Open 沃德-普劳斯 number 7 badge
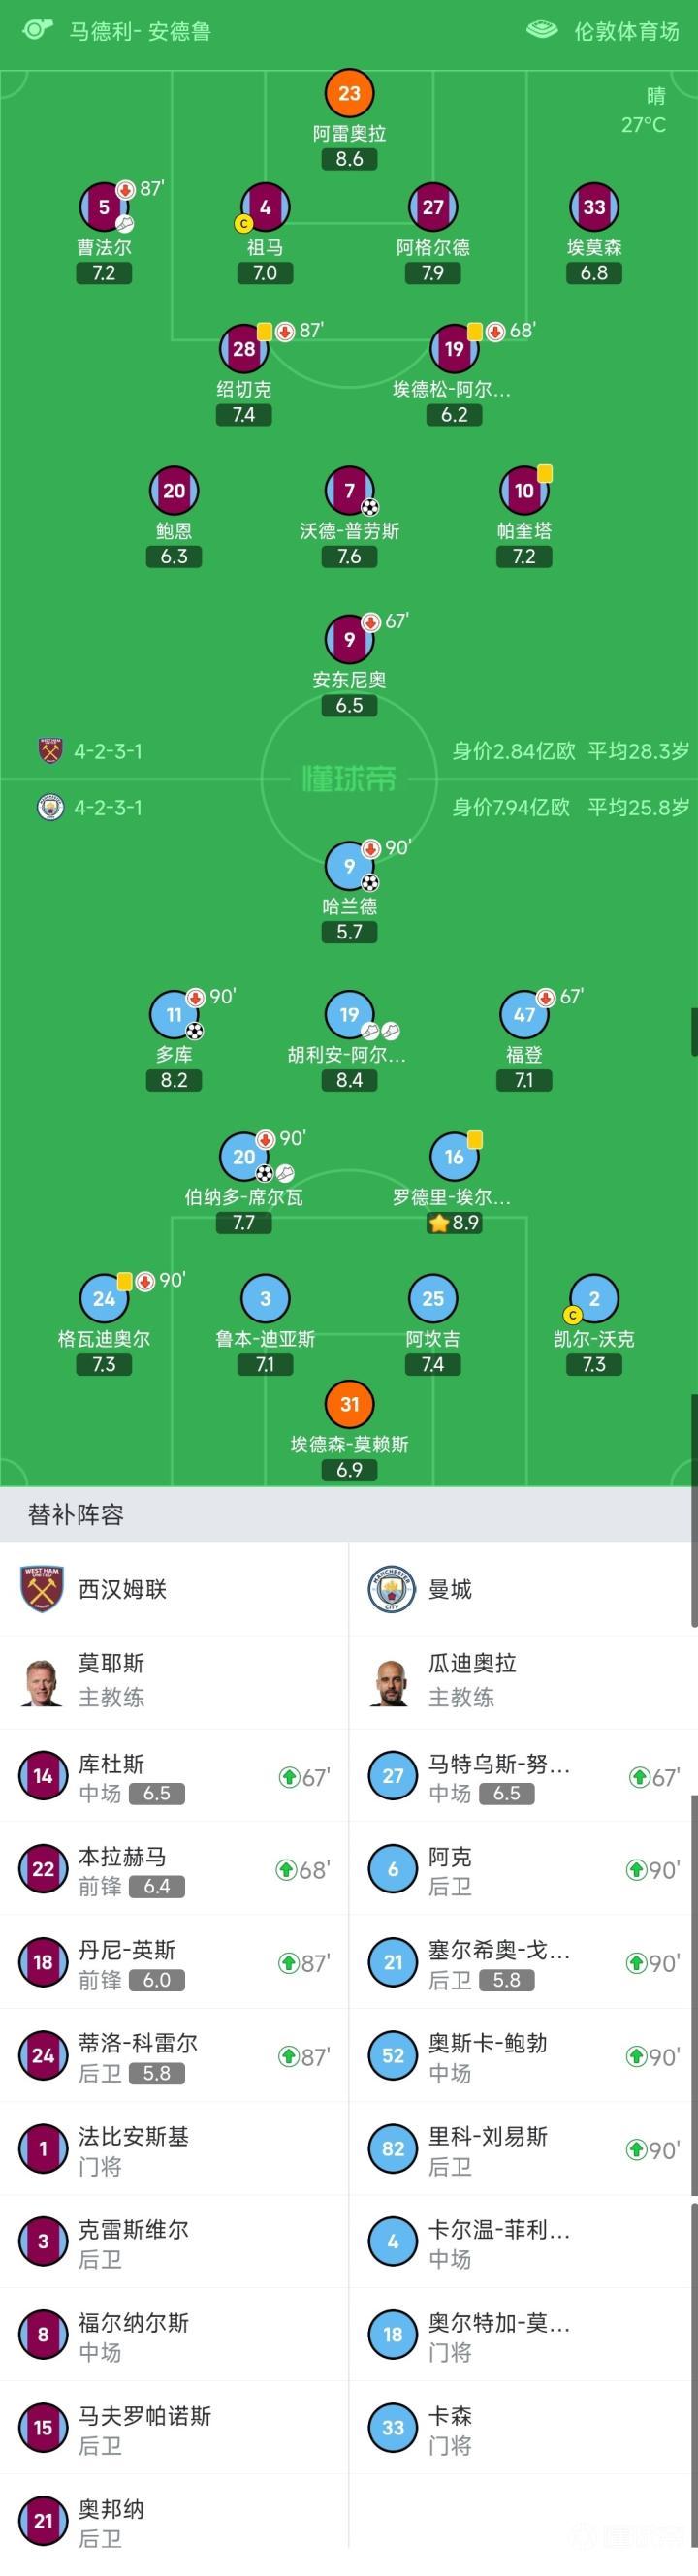Screen dimensions: 698x2576 [x=349, y=491]
